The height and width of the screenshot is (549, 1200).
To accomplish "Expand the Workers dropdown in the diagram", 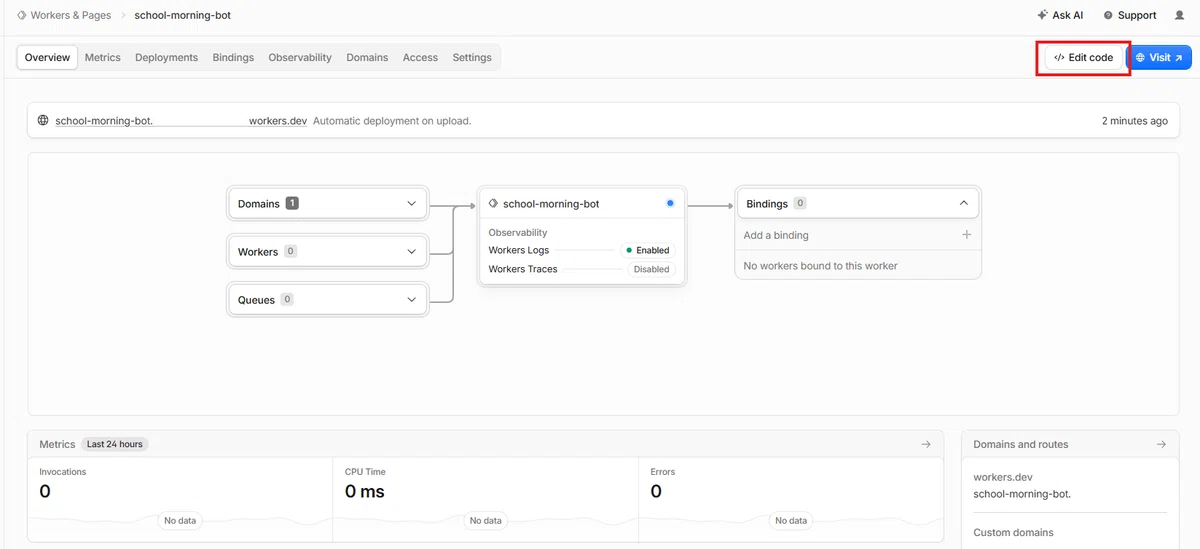I will pos(328,251).
